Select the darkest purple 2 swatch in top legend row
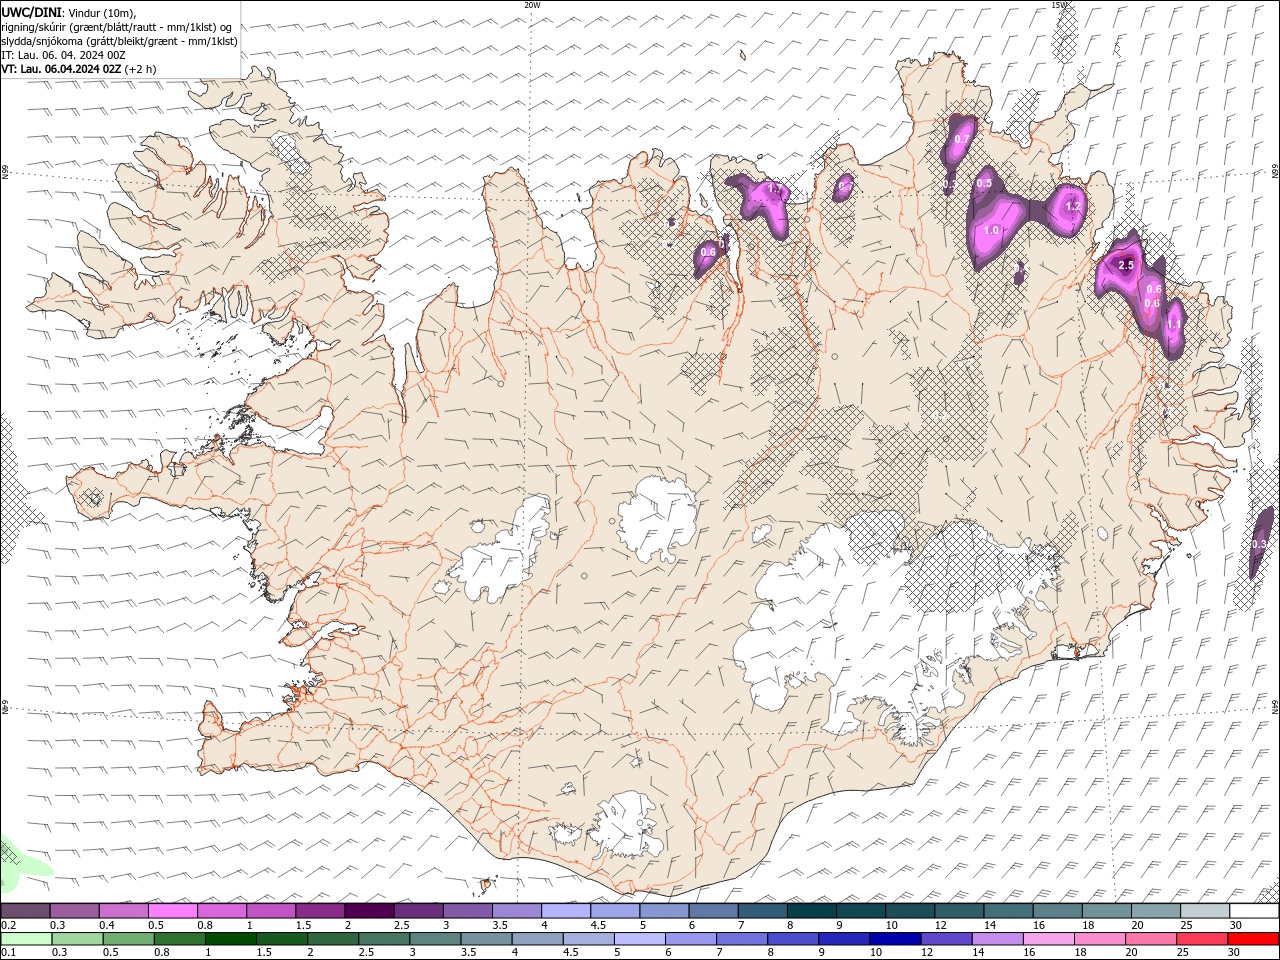Screen dimensions: 1280x960 tap(369, 911)
